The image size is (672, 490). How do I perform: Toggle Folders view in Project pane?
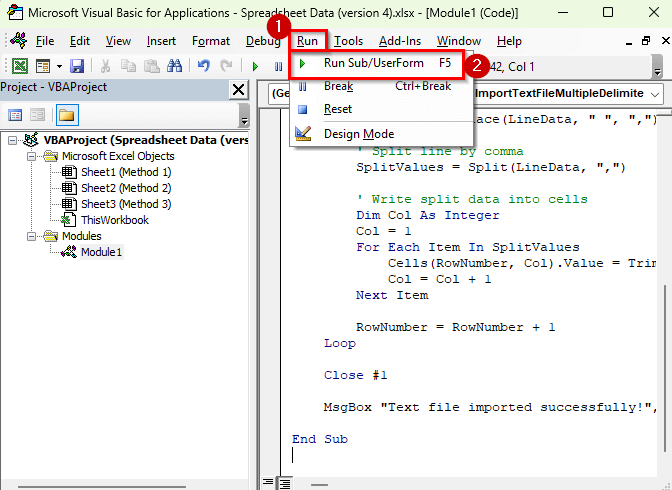[67, 115]
